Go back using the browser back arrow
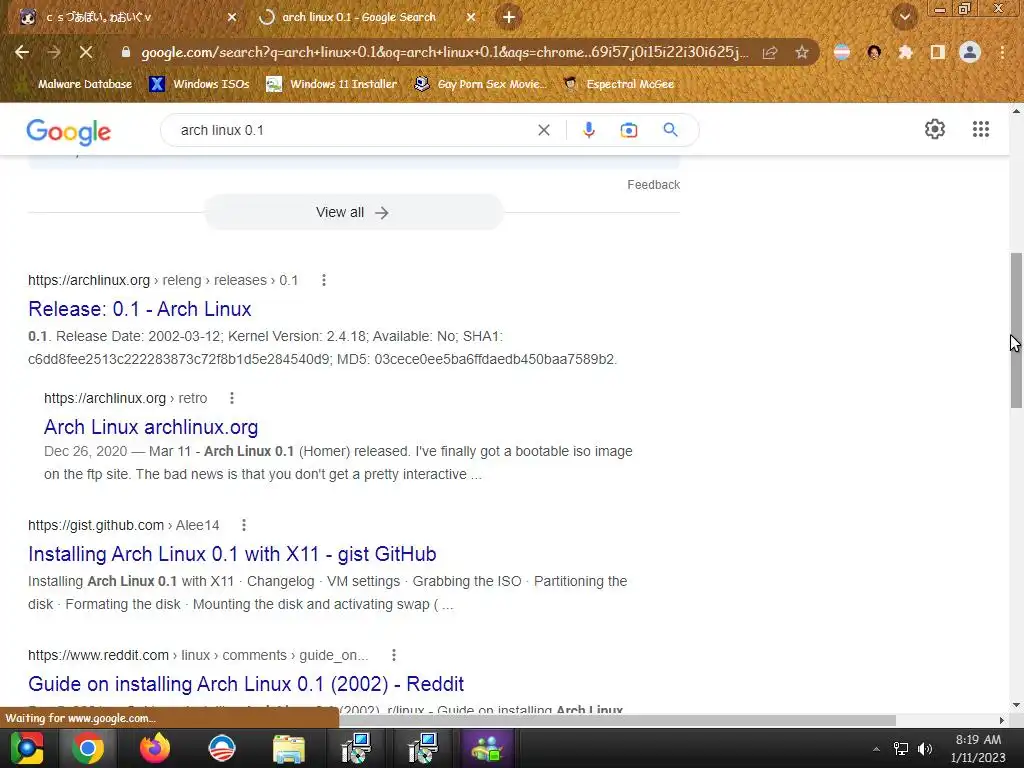The height and width of the screenshot is (768, 1024). [x=22, y=52]
